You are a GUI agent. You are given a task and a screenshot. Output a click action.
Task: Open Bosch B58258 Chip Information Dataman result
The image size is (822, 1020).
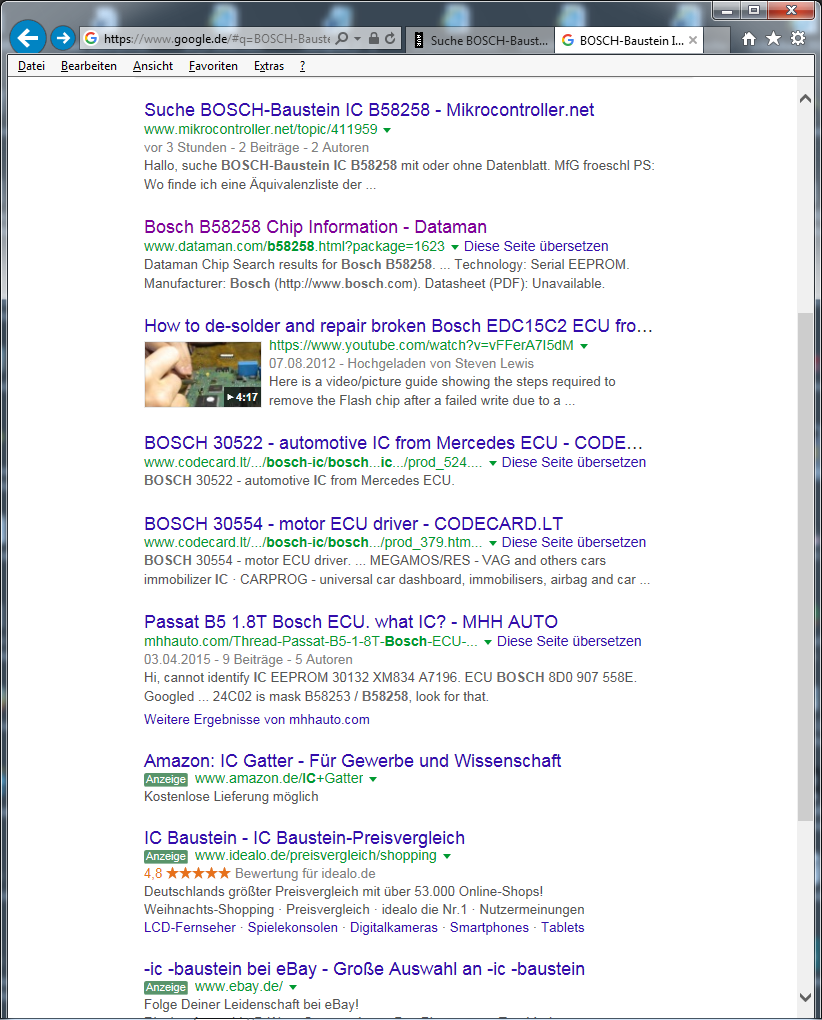[315, 227]
